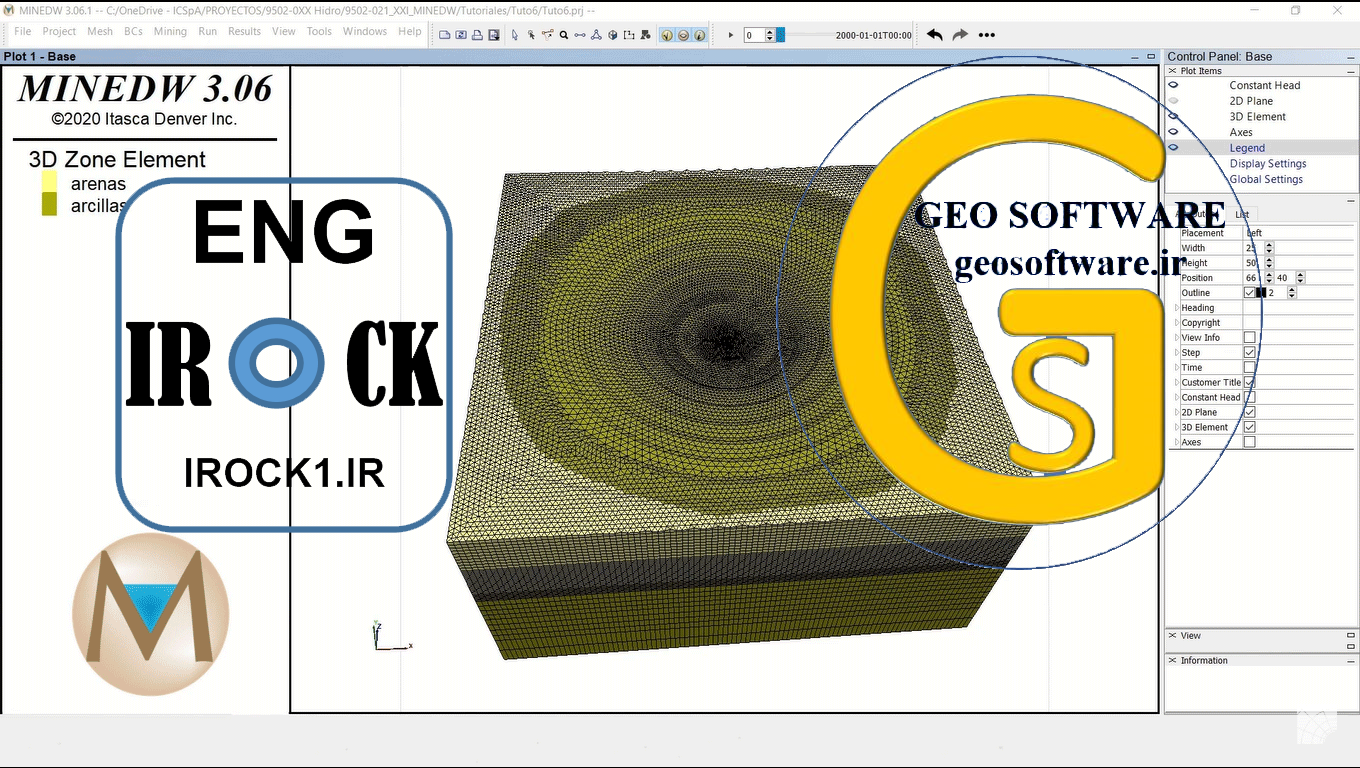Click the Width value stepper

pyautogui.click(x=1269, y=248)
